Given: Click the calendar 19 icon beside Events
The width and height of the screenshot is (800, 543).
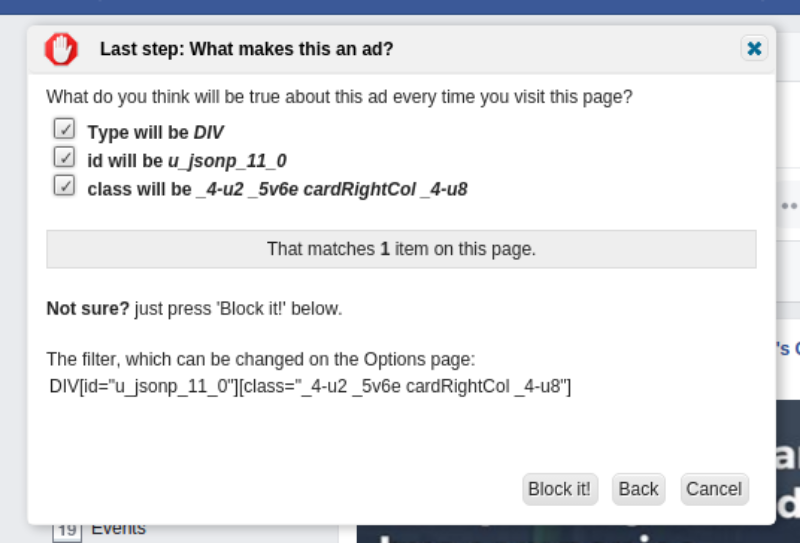Looking at the screenshot, I should 67,532.
